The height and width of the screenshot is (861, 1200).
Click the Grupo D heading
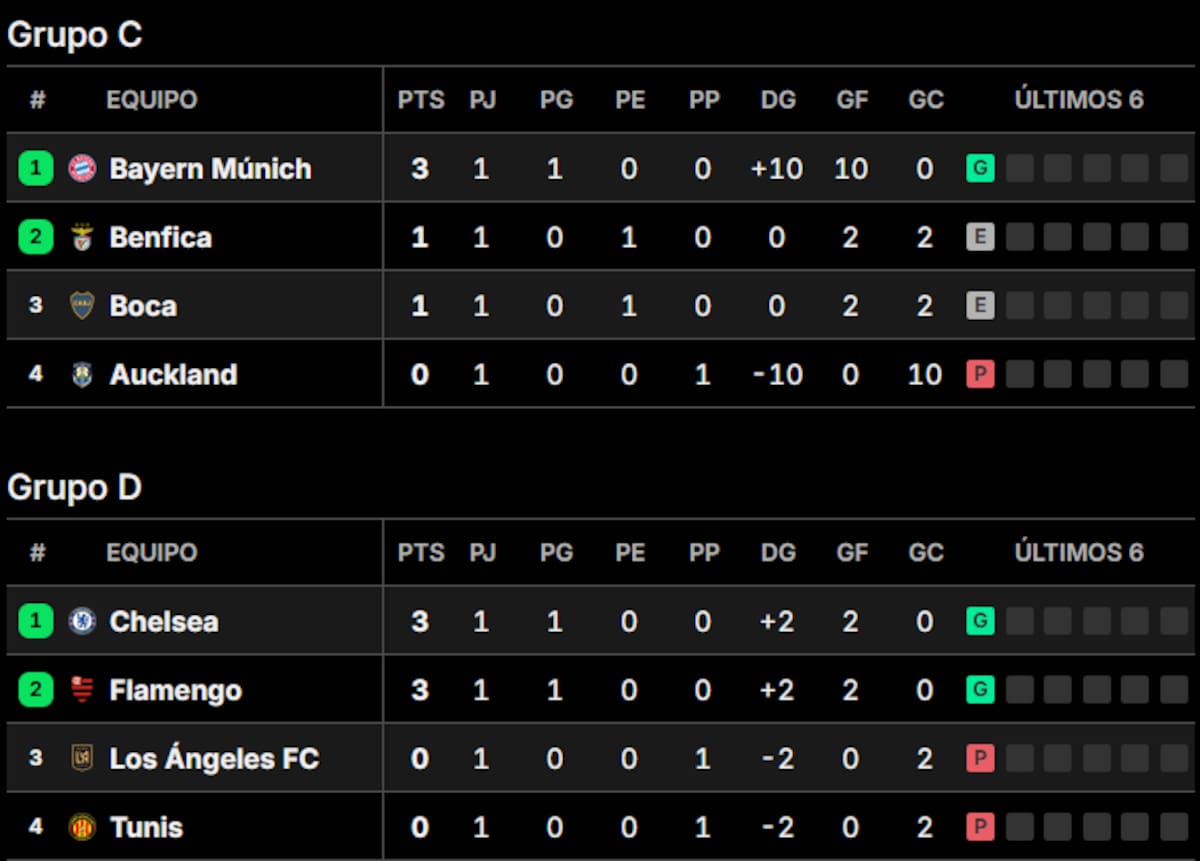74,487
